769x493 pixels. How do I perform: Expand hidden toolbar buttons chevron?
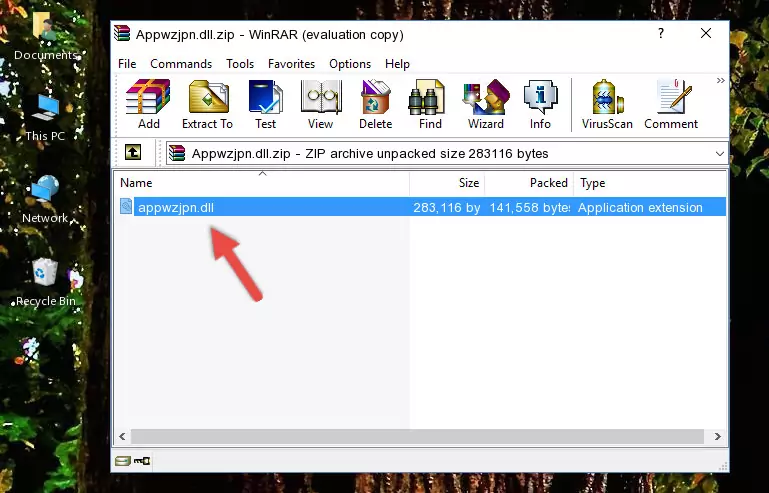(720, 80)
